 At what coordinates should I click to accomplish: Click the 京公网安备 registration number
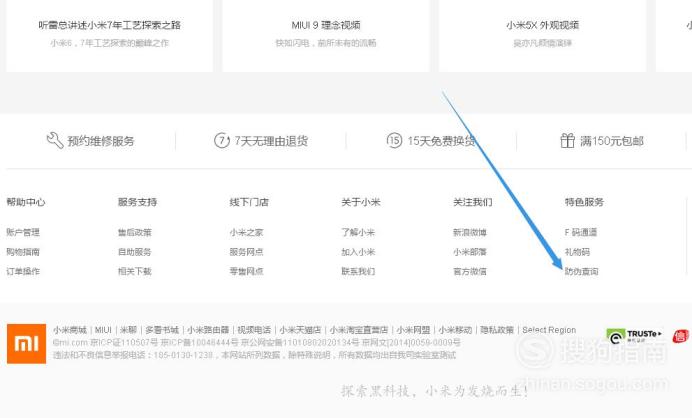coord(300,343)
